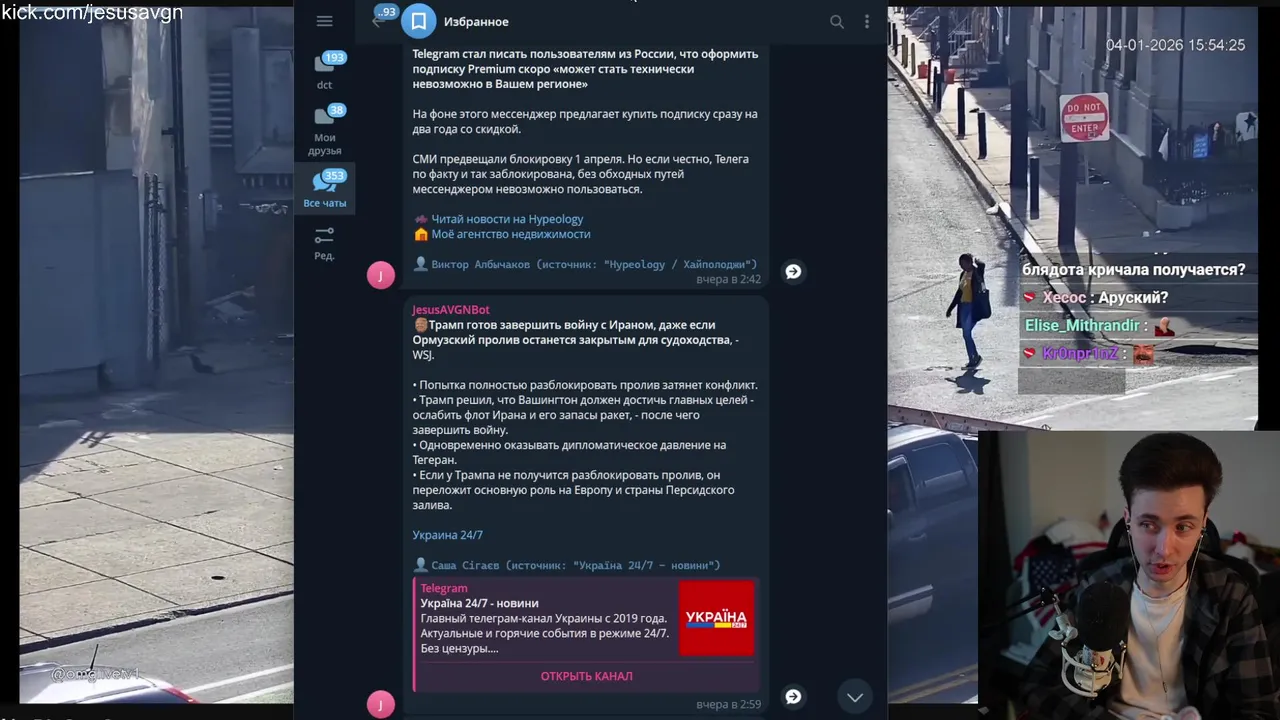
Task: Click the avatar beside the 2:59 message
Action: [381, 704]
